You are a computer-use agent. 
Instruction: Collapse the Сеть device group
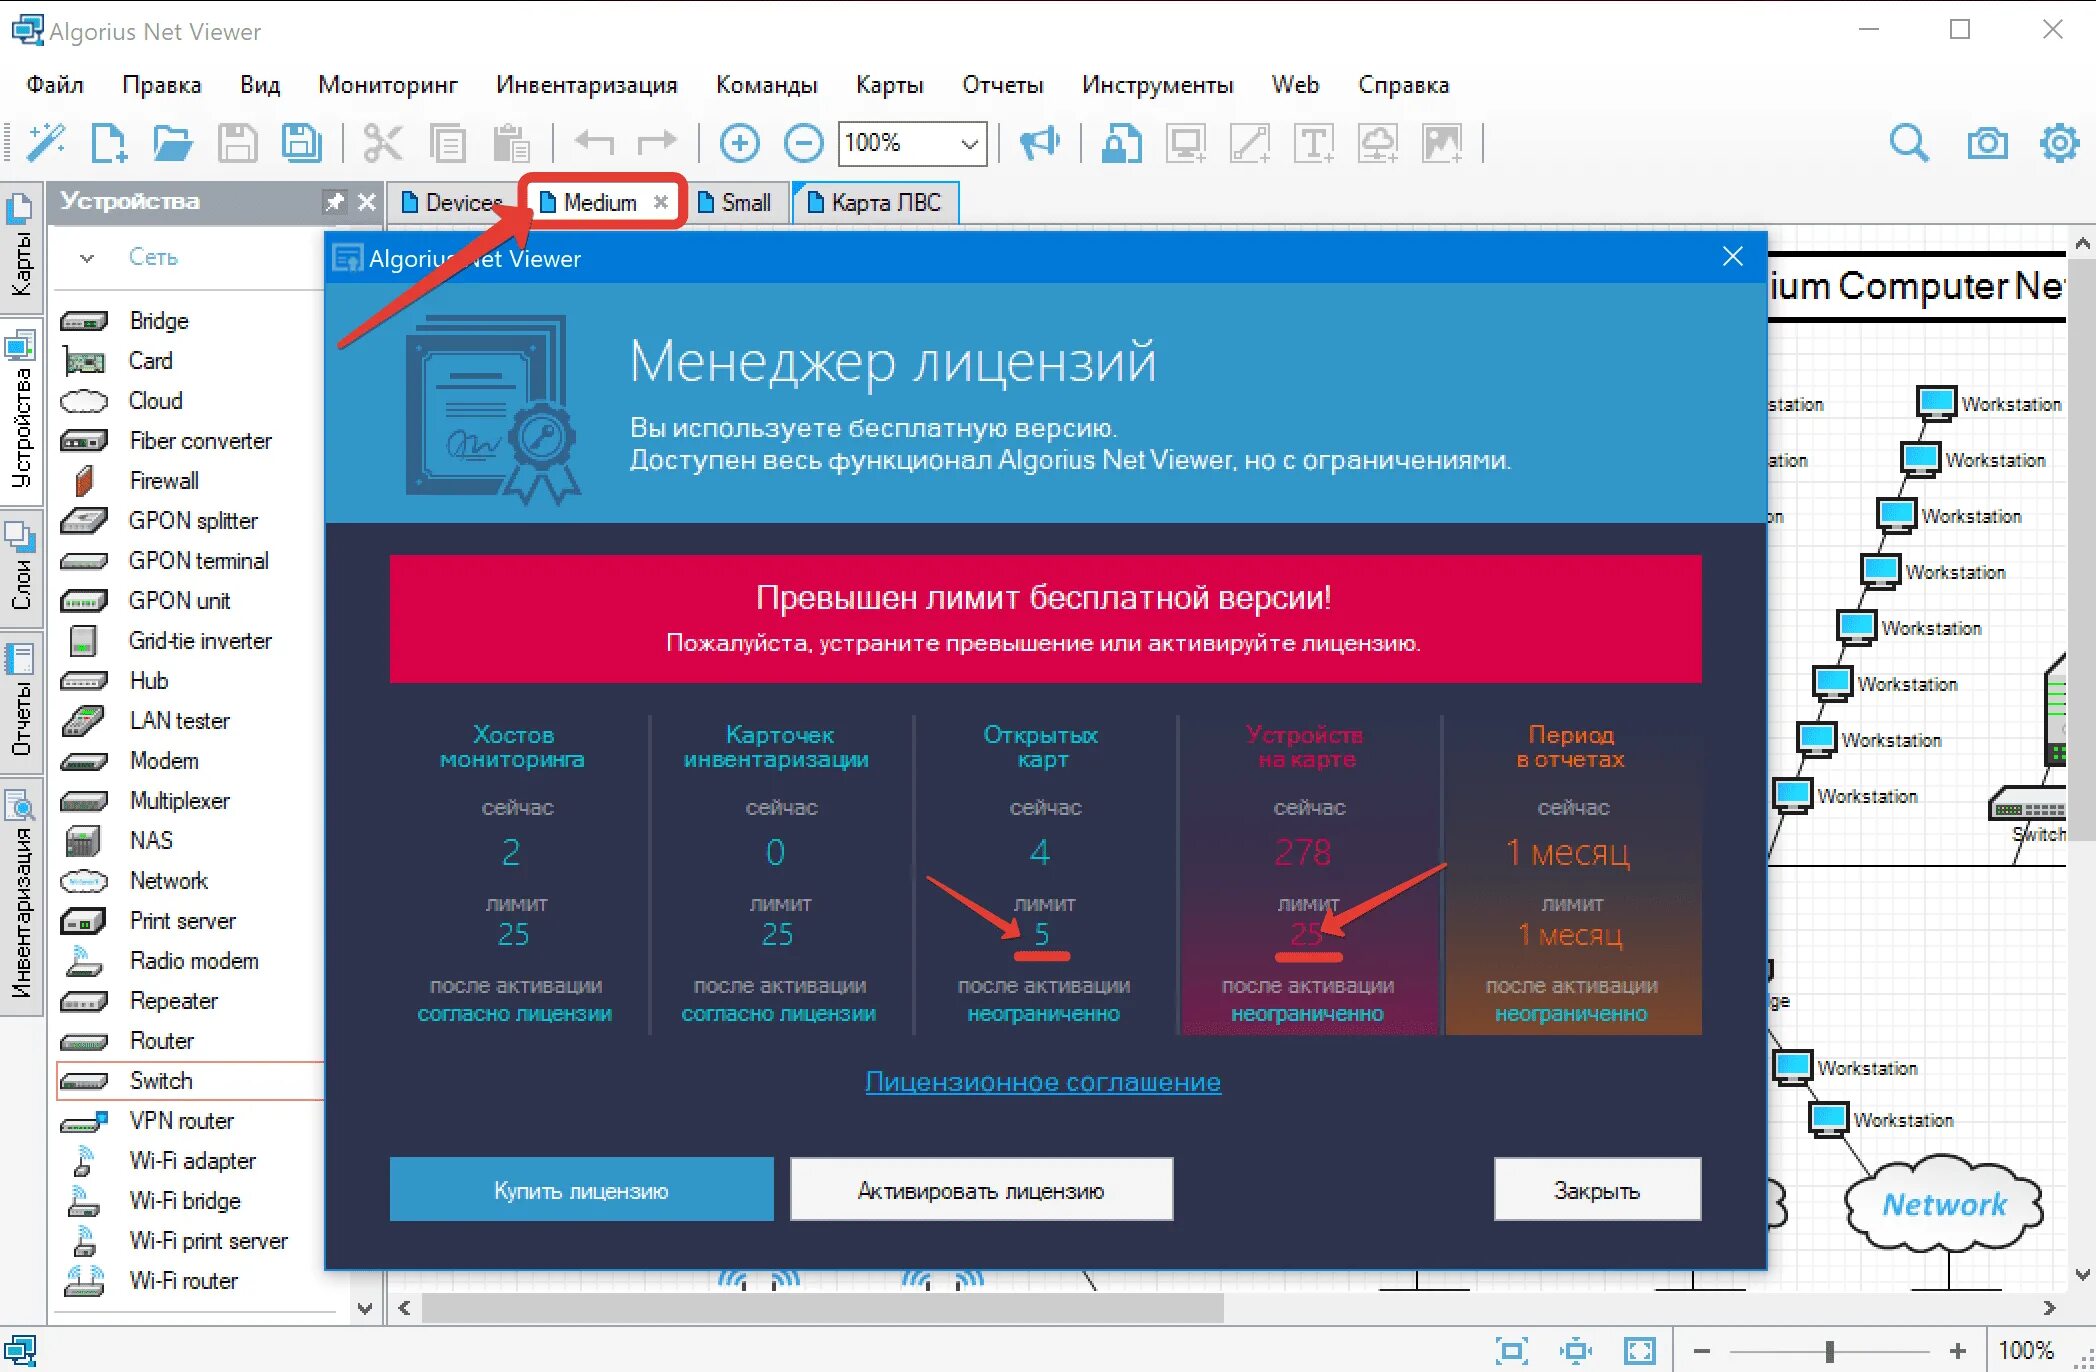(87, 258)
